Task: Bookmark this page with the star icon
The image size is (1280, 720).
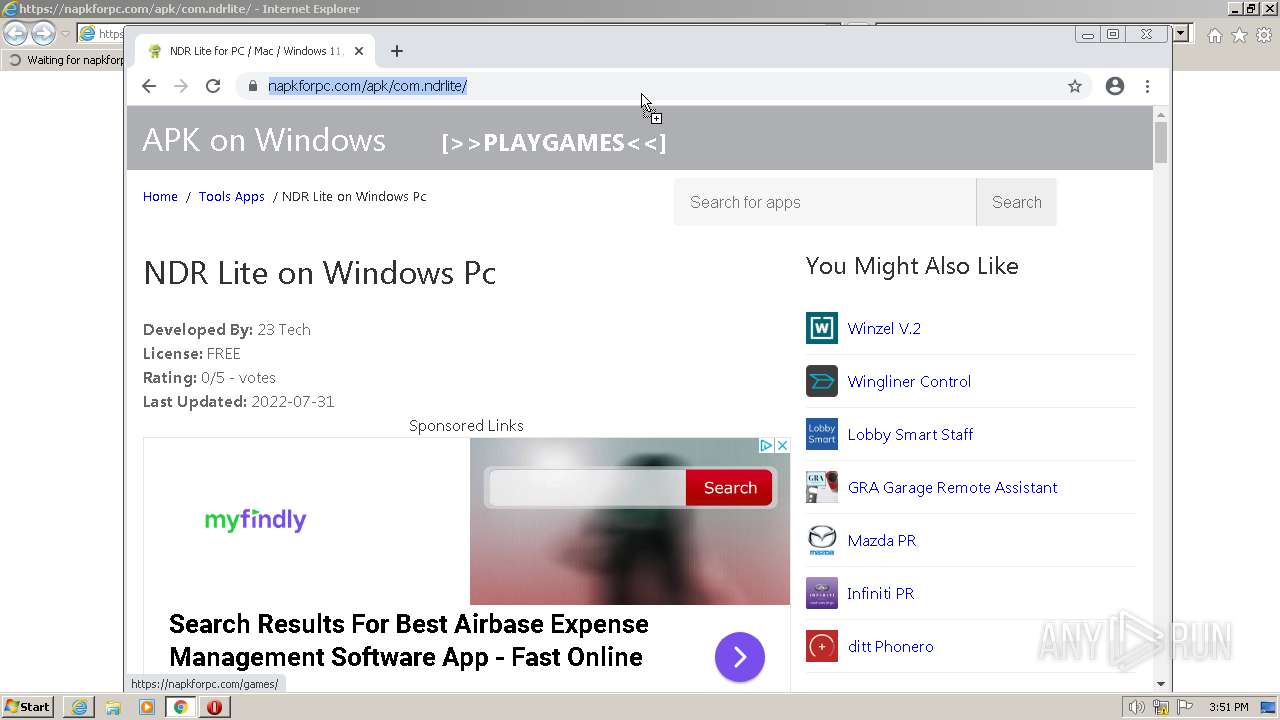Action: click(x=1075, y=86)
